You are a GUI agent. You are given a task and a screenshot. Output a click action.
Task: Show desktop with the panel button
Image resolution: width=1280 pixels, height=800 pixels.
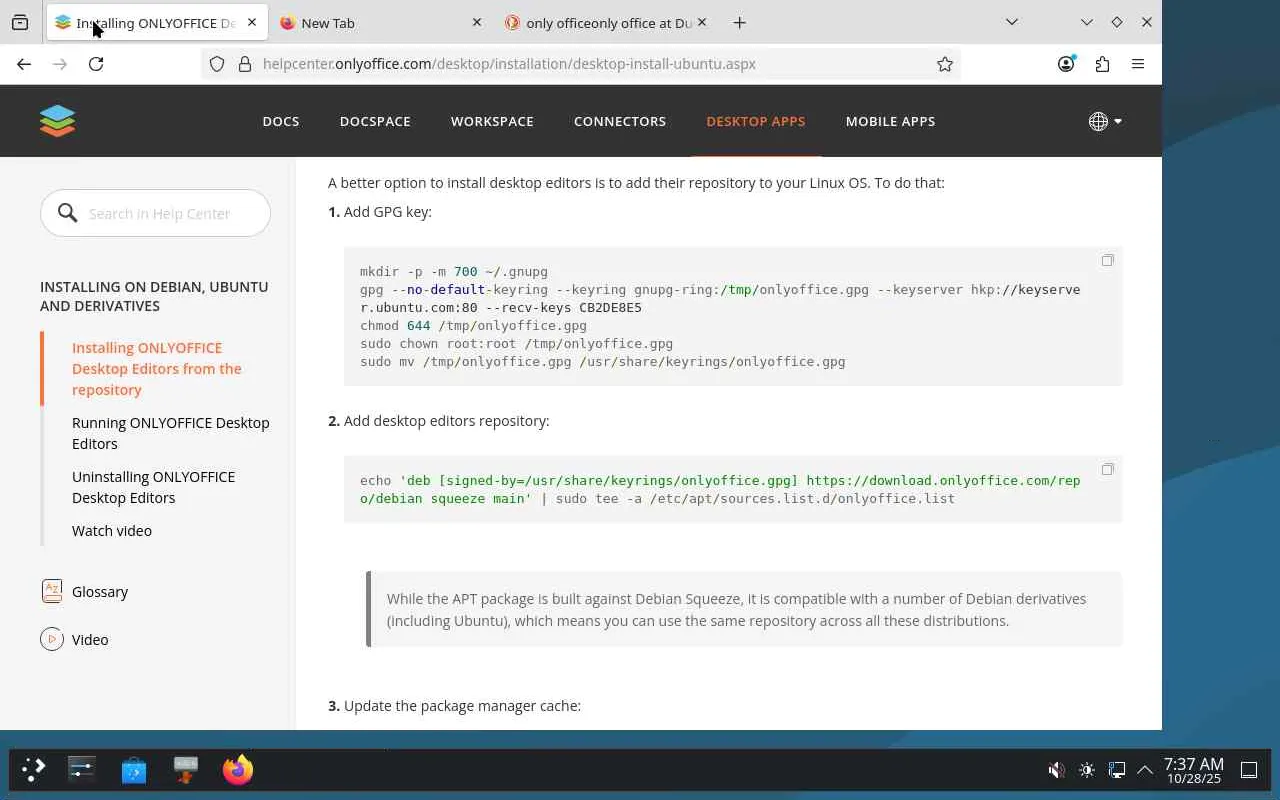click(1249, 770)
